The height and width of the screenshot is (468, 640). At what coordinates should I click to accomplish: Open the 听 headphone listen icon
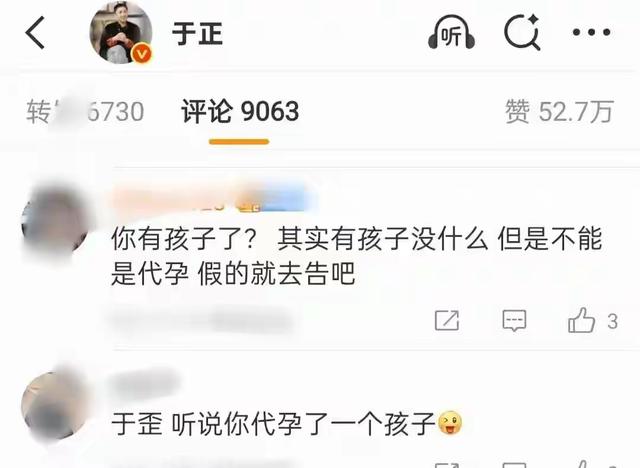point(451,33)
